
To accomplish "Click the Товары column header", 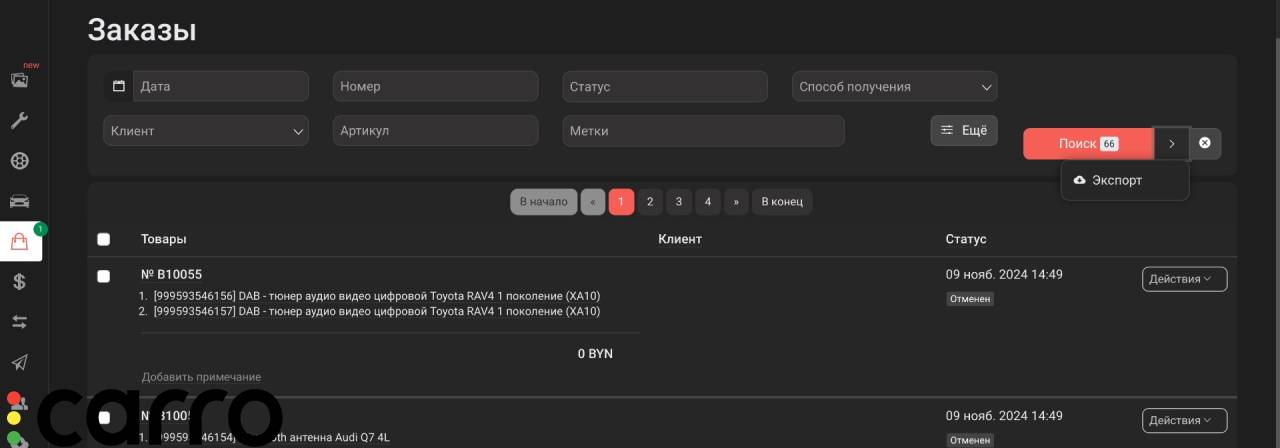I will [163, 239].
